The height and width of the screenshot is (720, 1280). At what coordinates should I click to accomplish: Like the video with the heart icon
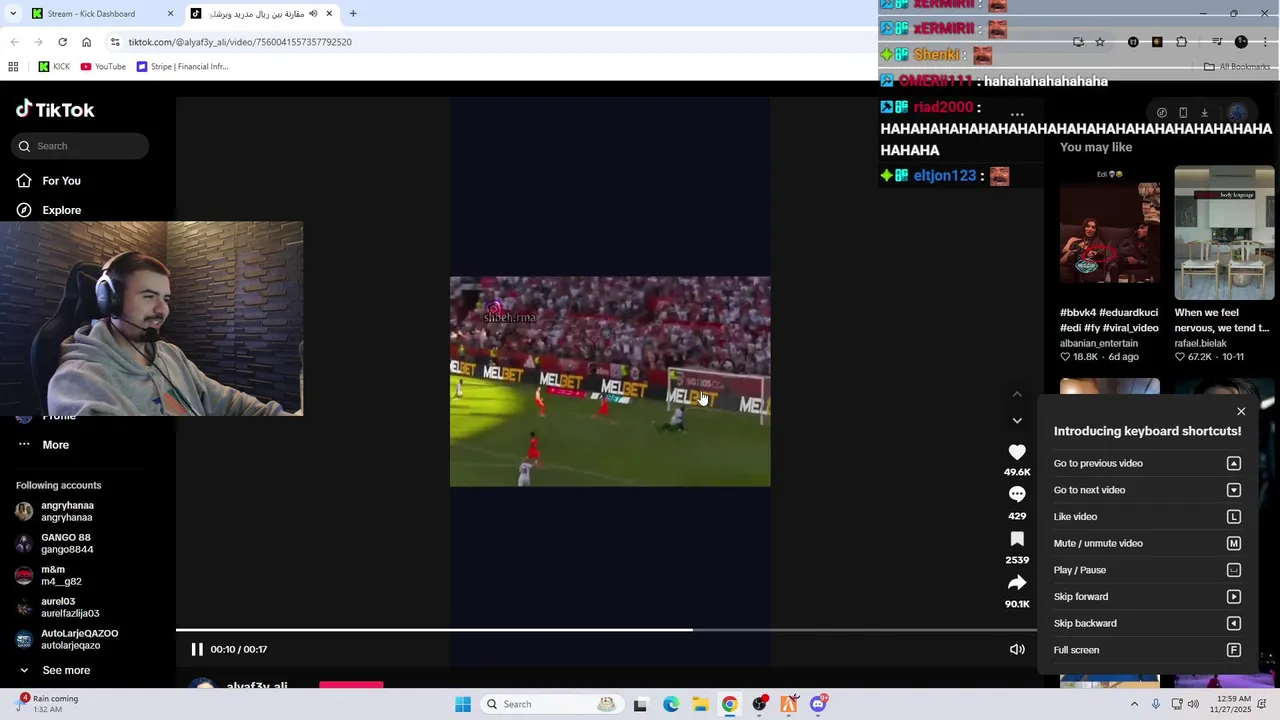1017,452
